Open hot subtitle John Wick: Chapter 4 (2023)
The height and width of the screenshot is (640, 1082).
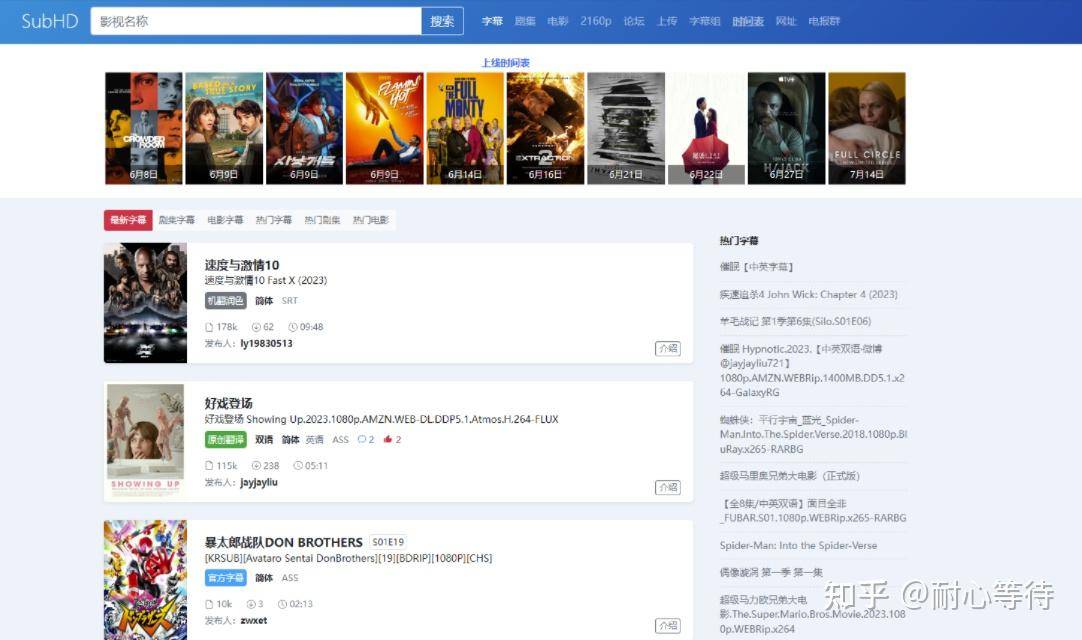click(x=809, y=295)
